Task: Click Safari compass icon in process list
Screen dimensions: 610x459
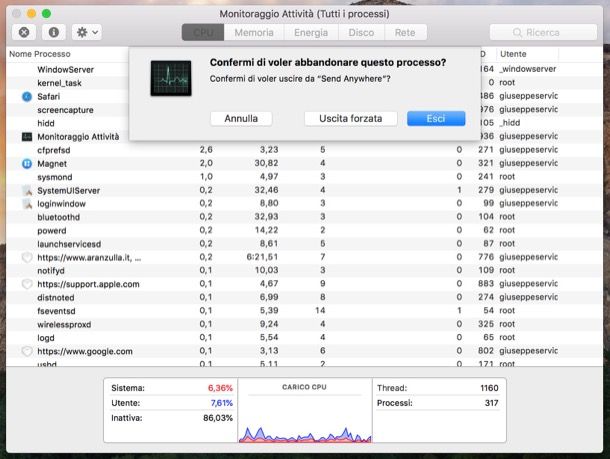Action: (x=27, y=96)
